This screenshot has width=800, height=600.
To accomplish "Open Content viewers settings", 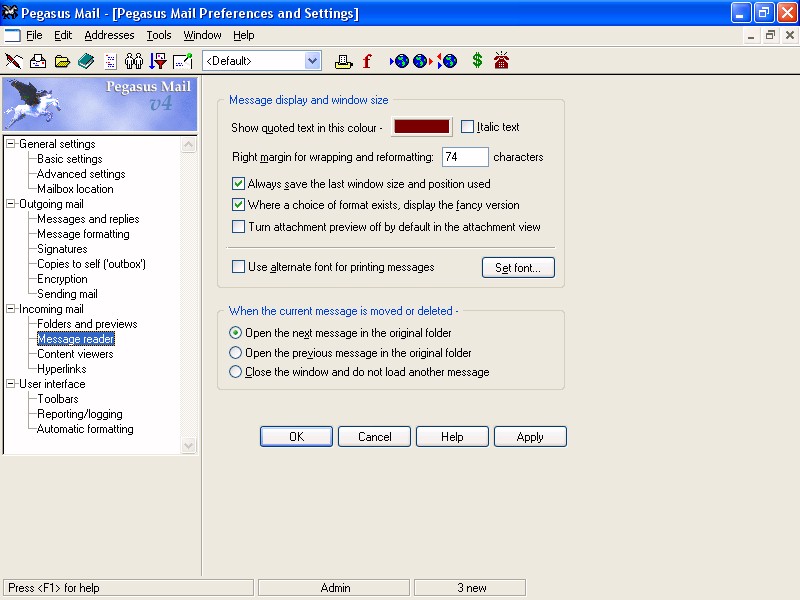I will point(76,354).
